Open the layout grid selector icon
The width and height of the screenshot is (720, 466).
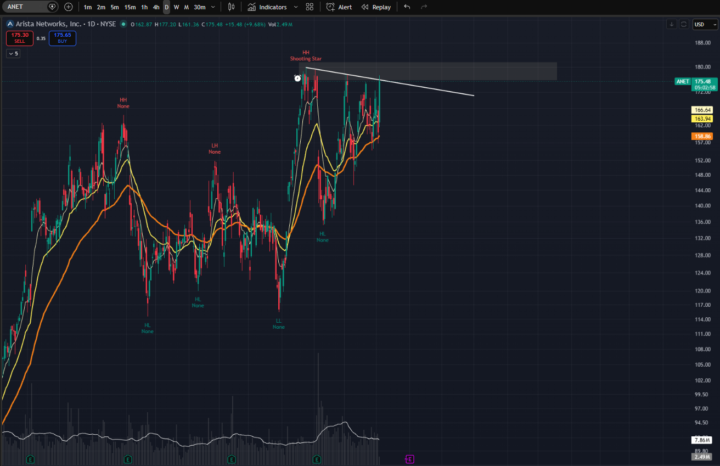tap(309, 7)
